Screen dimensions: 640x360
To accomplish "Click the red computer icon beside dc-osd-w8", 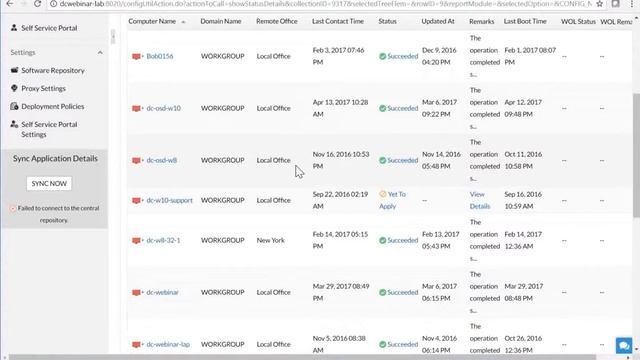I will click(136, 160).
